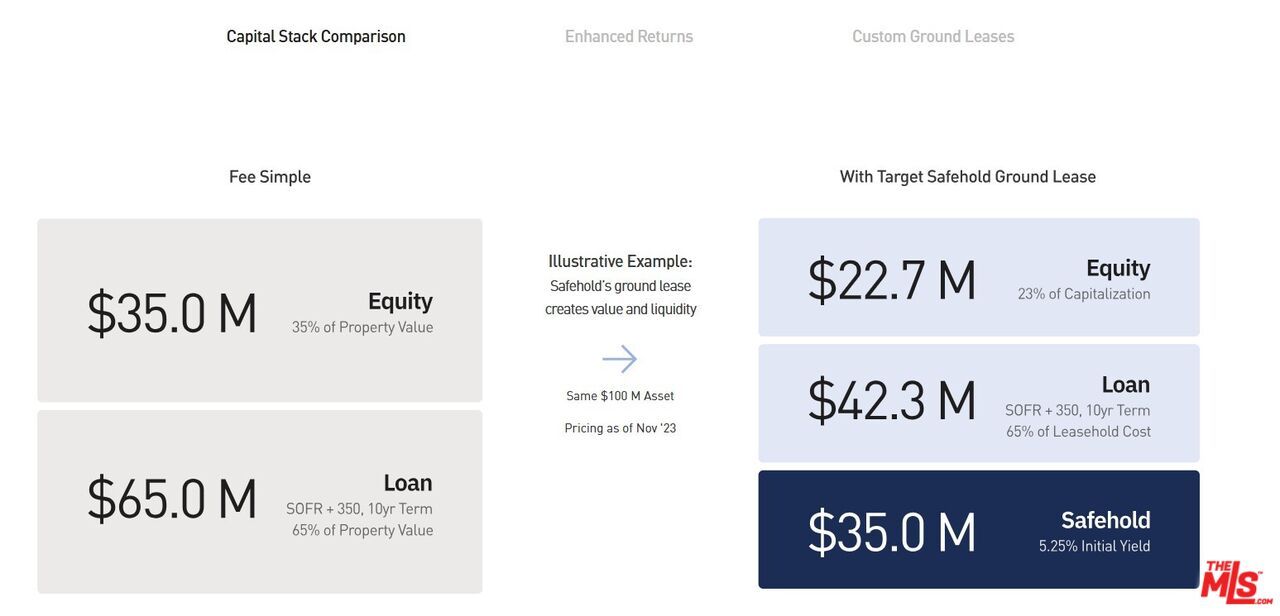Image resolution: width=1280 pixels, height=616 pixels.
Task: Click the 23% of Capitalization label
Action: [1084, 294]
